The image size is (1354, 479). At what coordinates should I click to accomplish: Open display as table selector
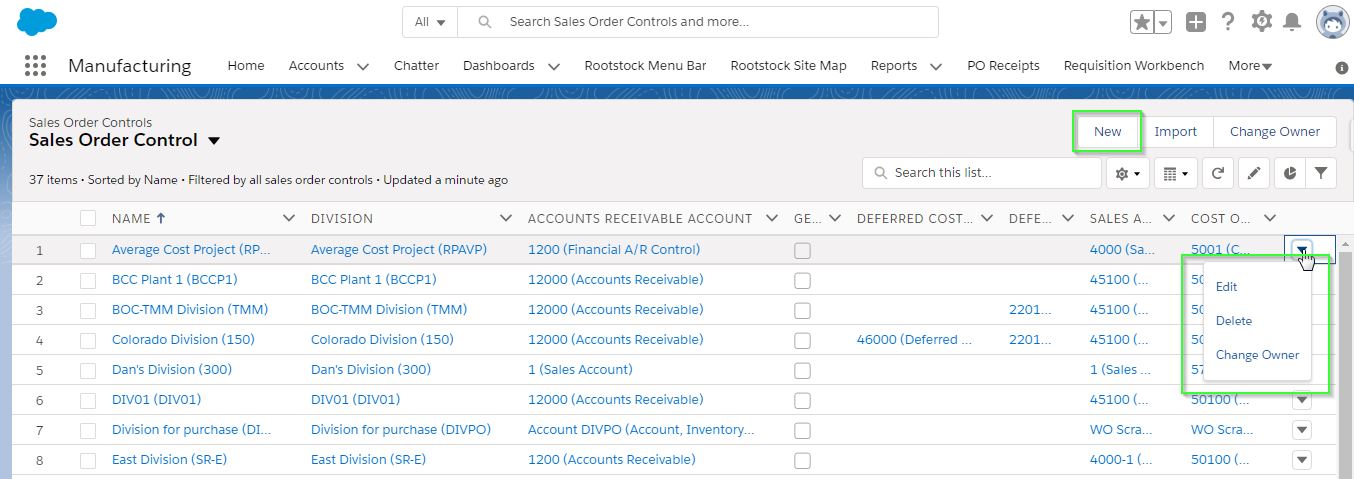[x=1175, y=173]
